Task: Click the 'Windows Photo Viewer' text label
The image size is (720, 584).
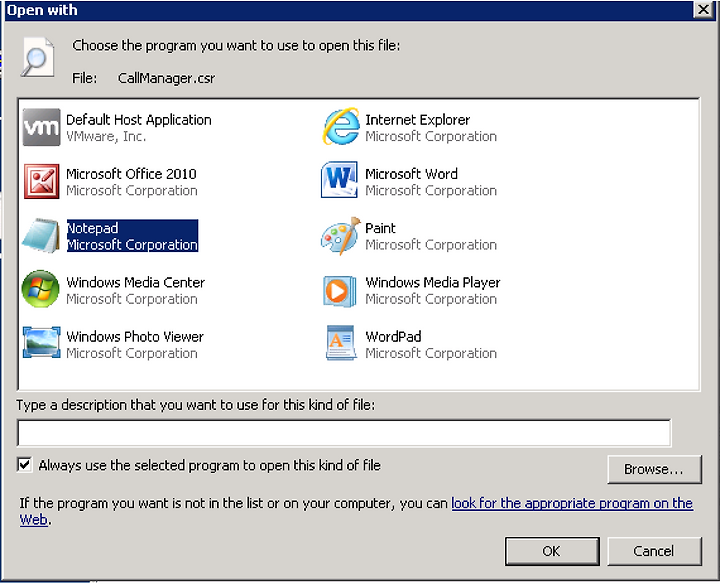Action: click(x=135, y=337)
